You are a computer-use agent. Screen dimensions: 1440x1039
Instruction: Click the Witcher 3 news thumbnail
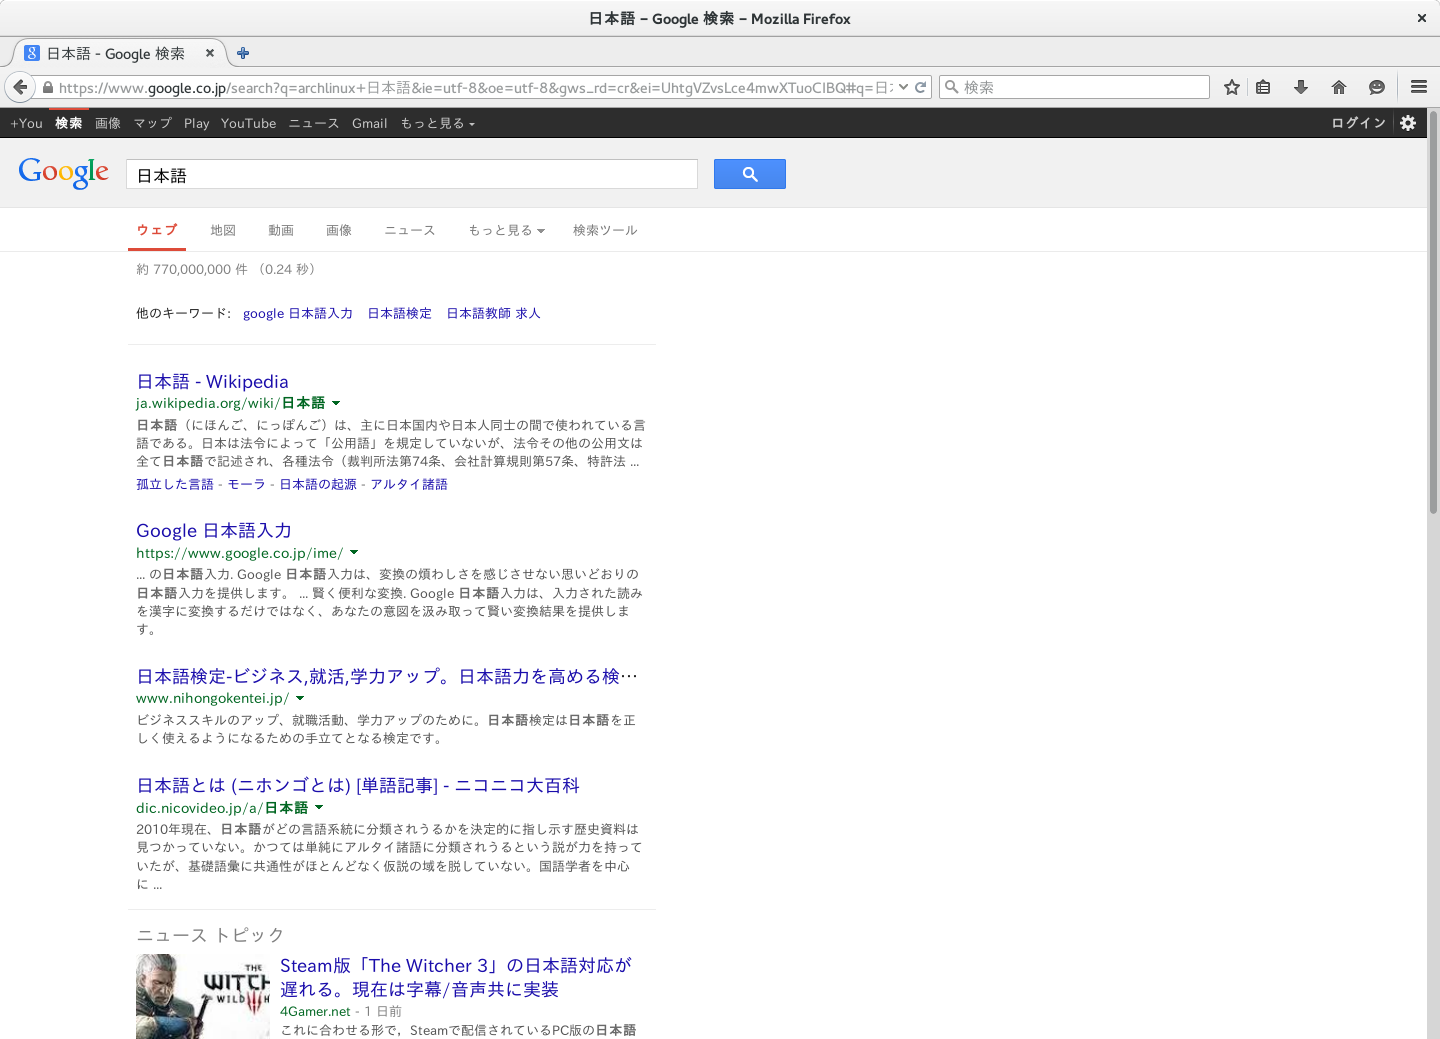point(203,996)
